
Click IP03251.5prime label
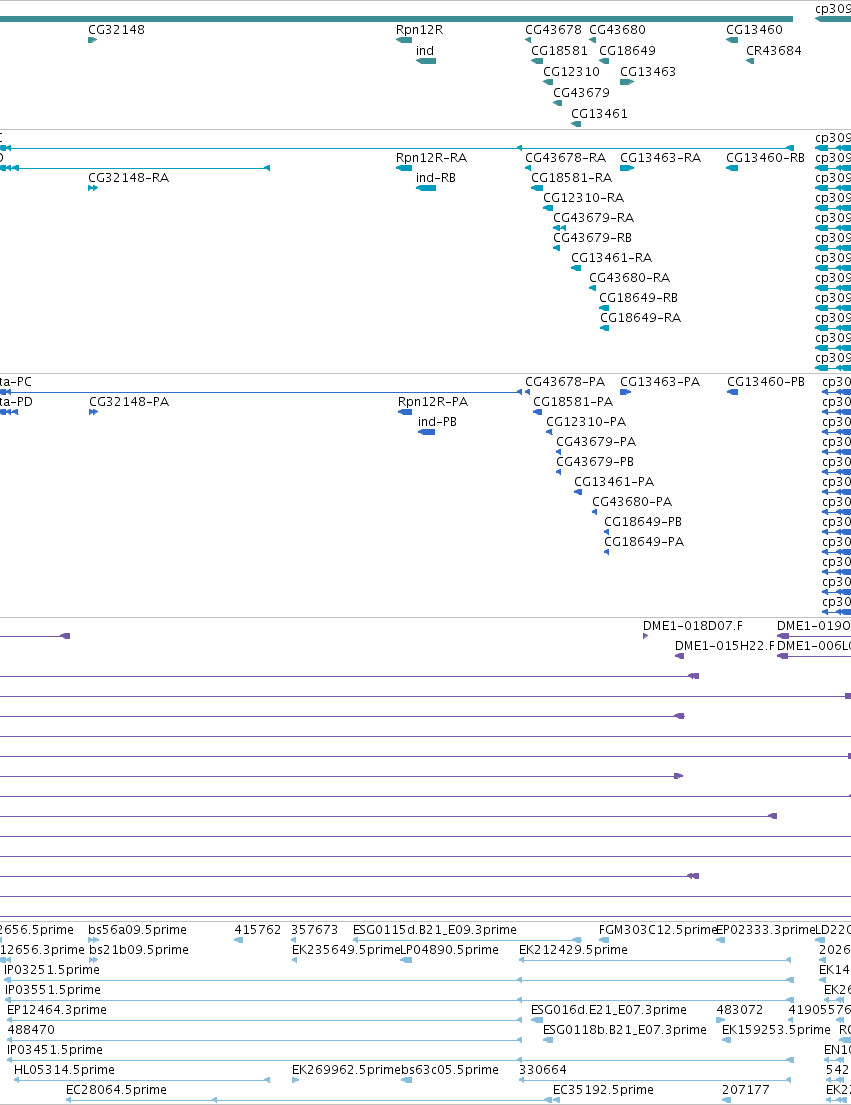52,970
